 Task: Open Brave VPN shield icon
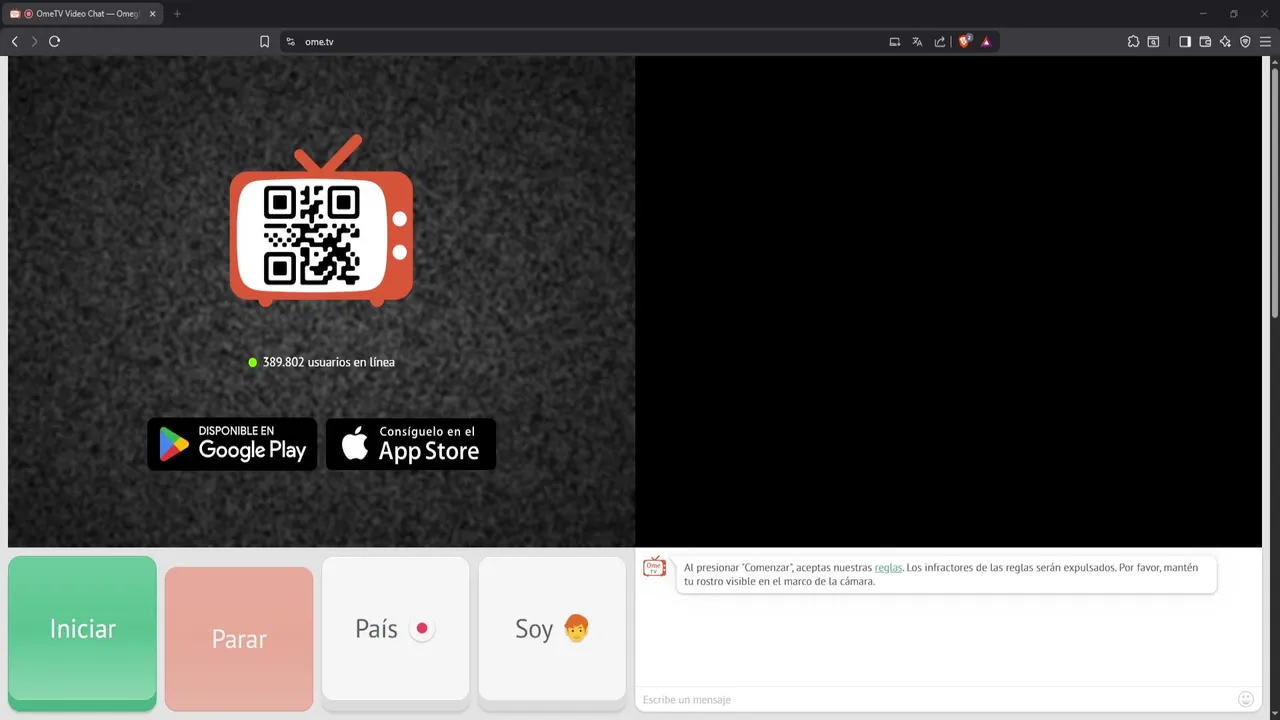click(x=1245, y=42)
